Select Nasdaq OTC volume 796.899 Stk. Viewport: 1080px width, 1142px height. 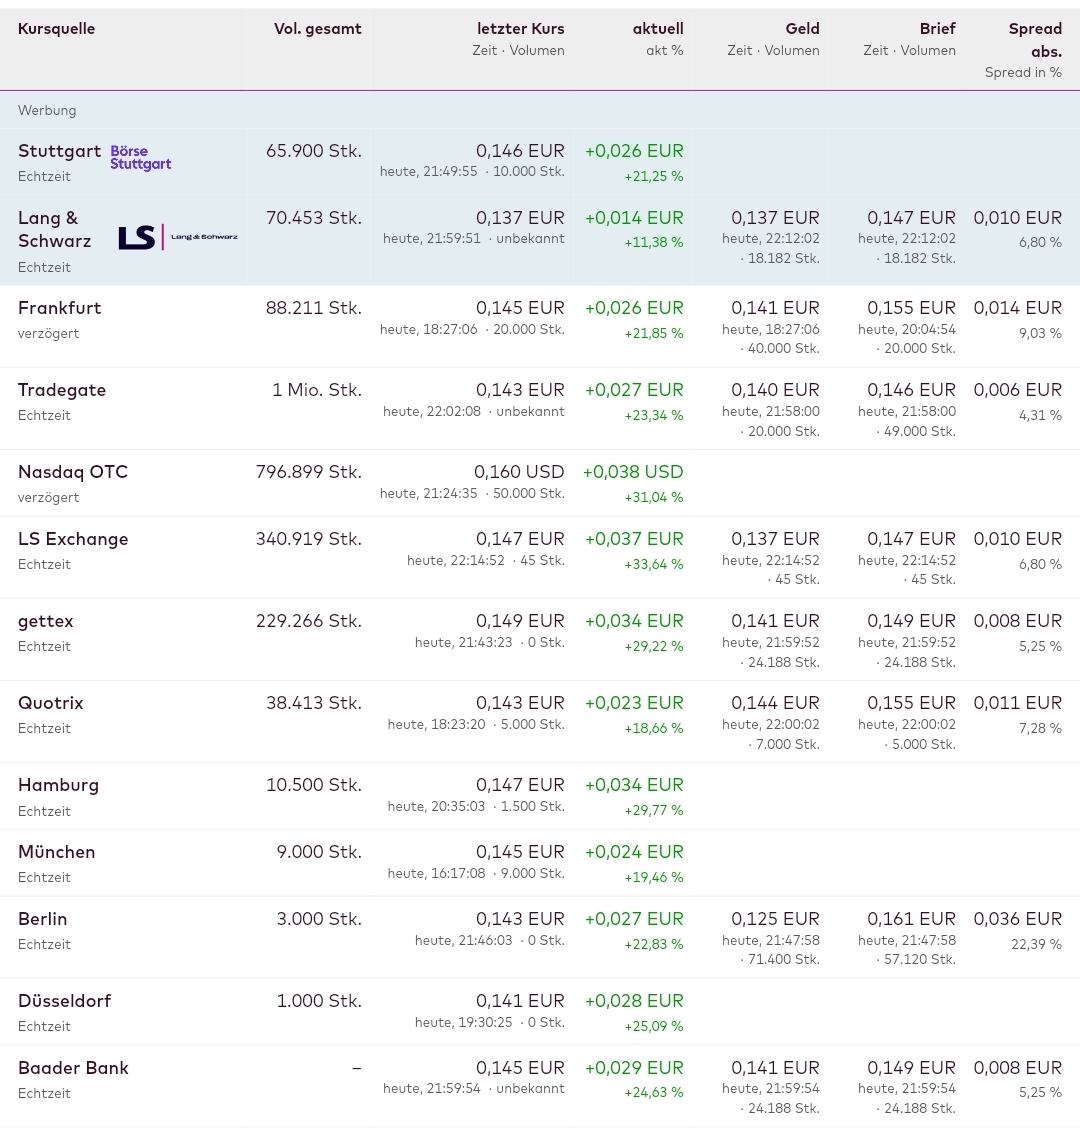pos(309,472)
